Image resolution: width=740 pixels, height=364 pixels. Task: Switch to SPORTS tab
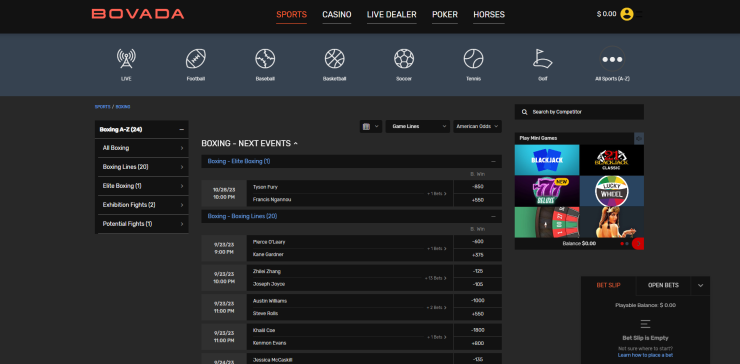pos(292,15)
